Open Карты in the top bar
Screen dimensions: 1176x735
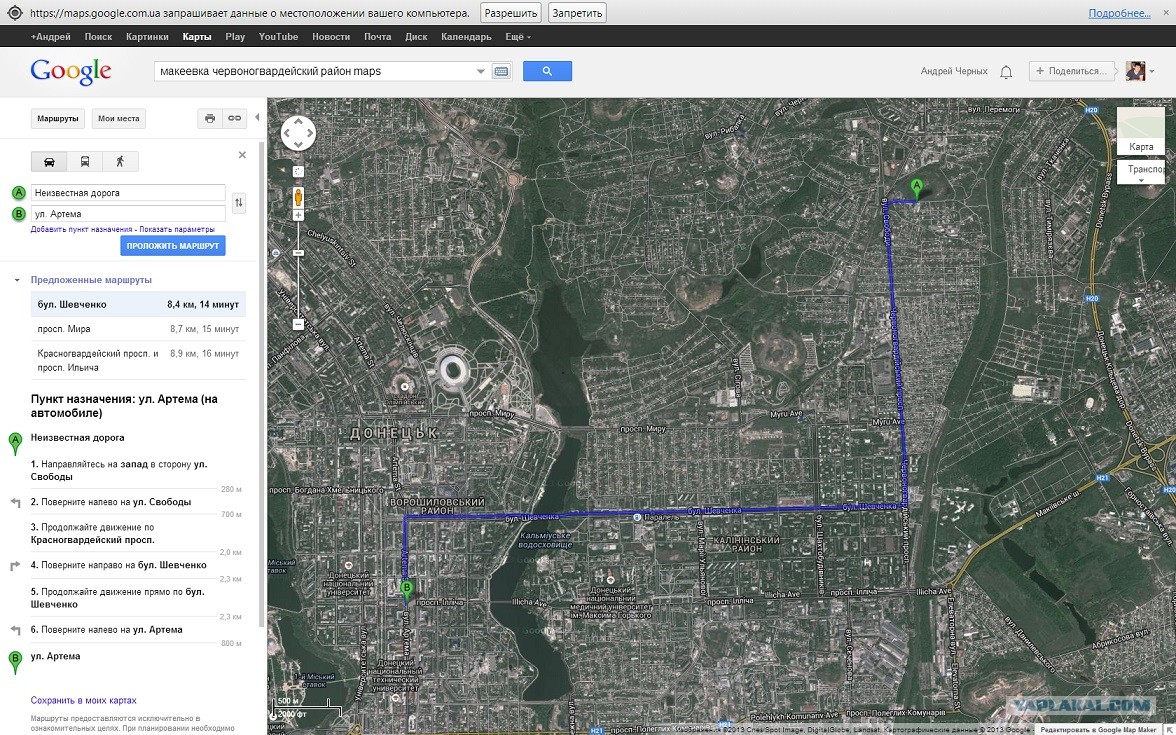196,37
